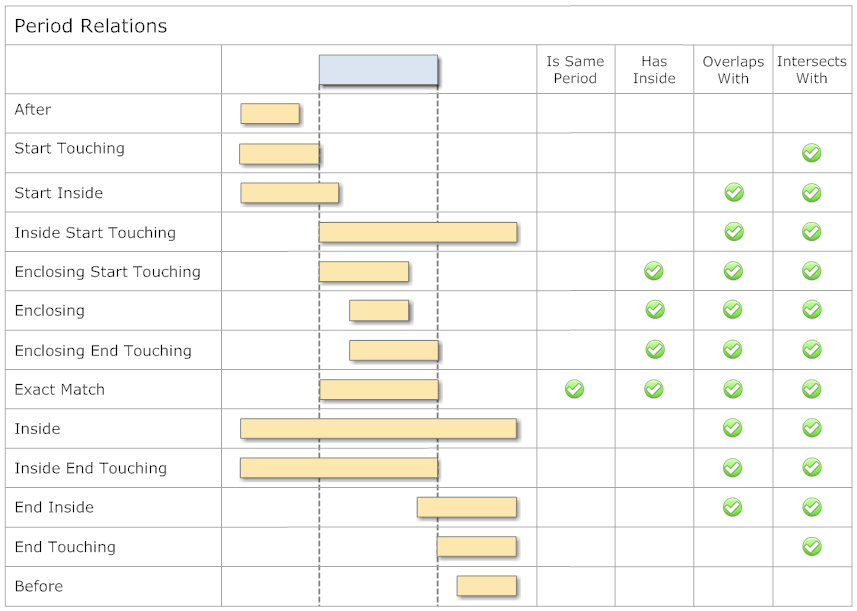The height and width of the screenshot is (611, 857).
Task: Click Inside row's Overlaps With checkmark
Action: [x=733, y=428]
